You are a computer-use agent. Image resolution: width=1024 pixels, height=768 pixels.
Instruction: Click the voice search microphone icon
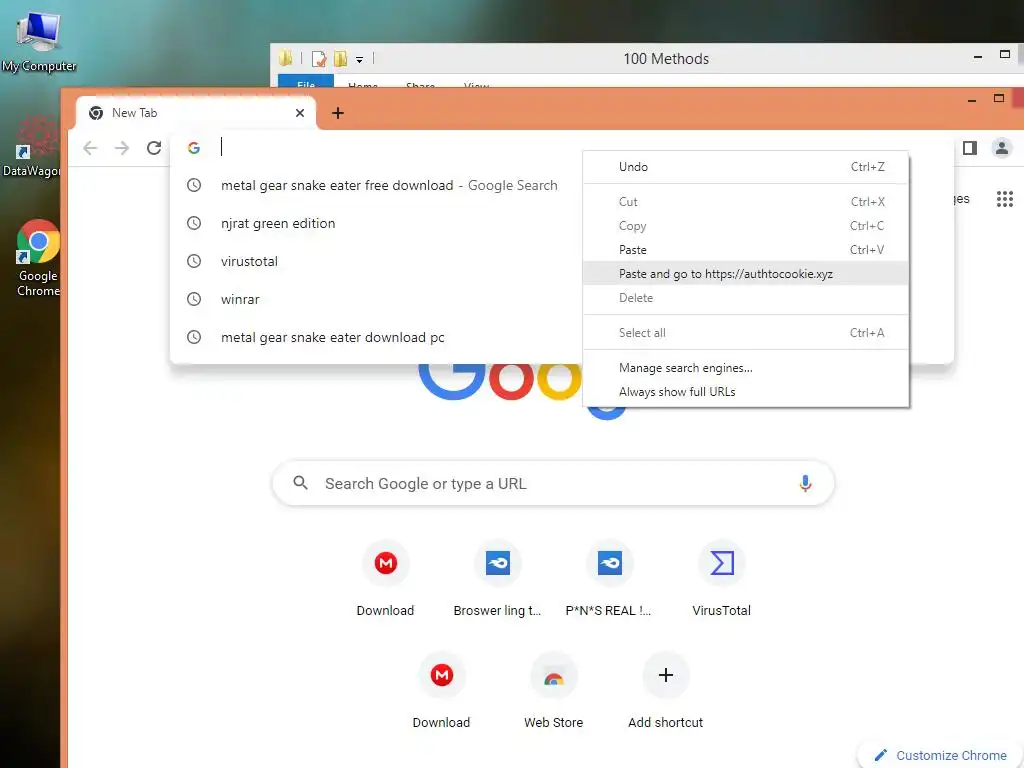click(x=805, y=483)
